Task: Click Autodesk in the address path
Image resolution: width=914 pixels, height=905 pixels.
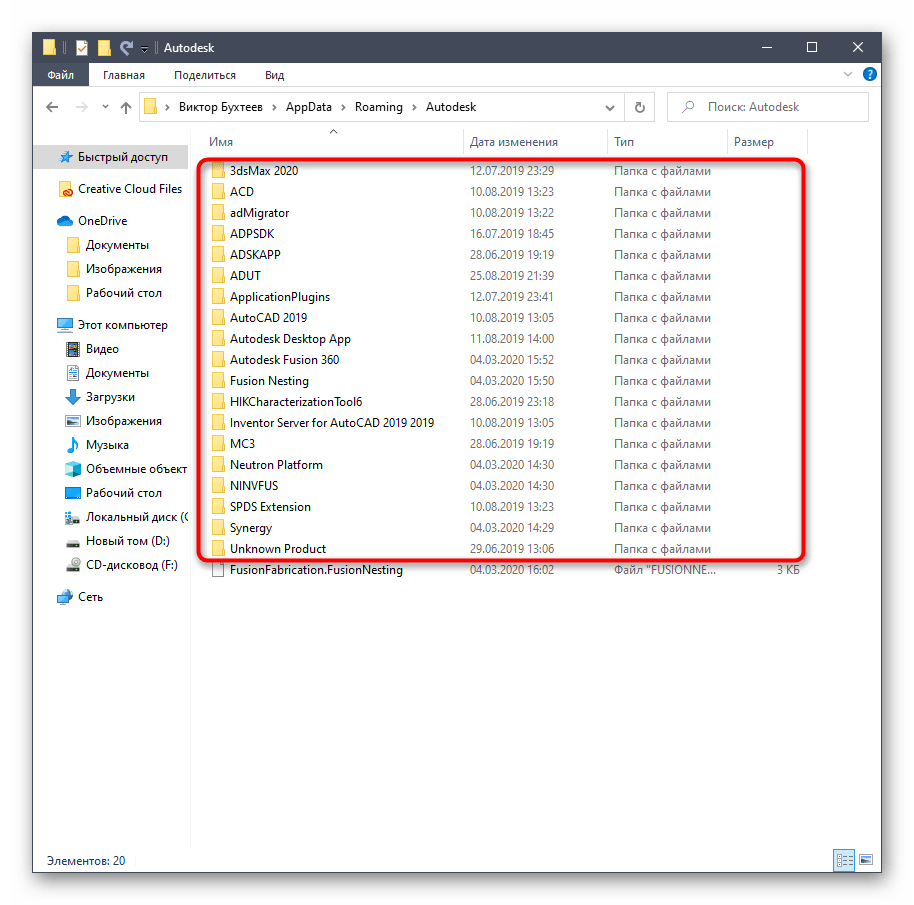Action: click(x=451, y=107)
